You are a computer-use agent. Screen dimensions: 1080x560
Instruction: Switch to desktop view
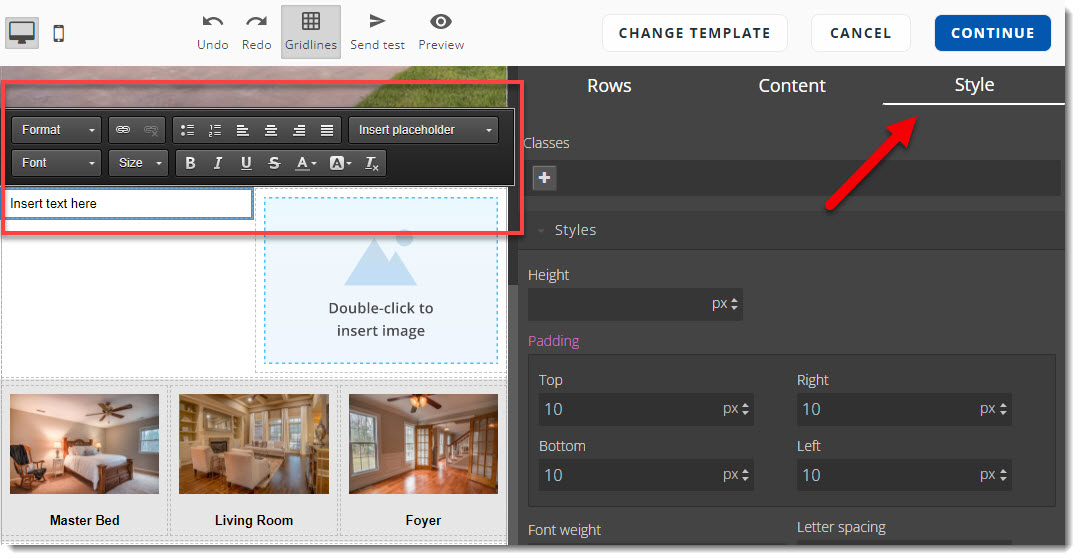click(22, 33)
